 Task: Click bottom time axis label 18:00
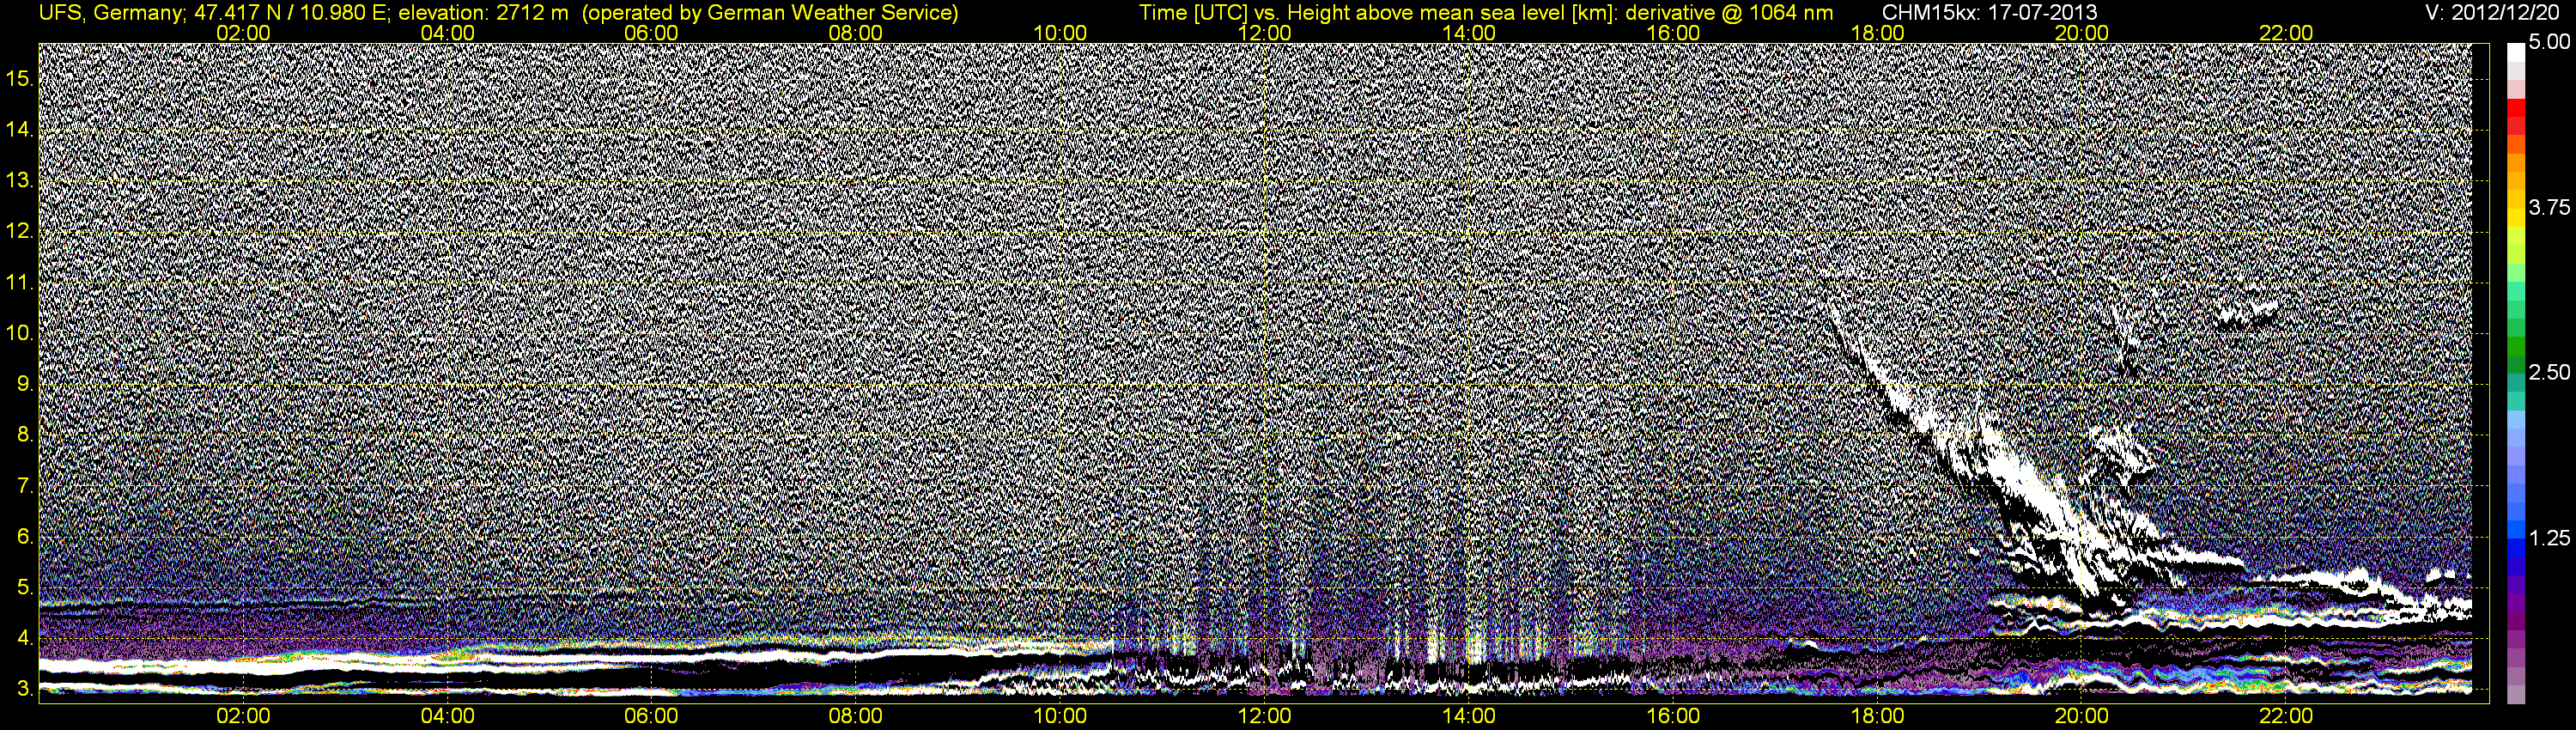click(x=1877, y=716)
